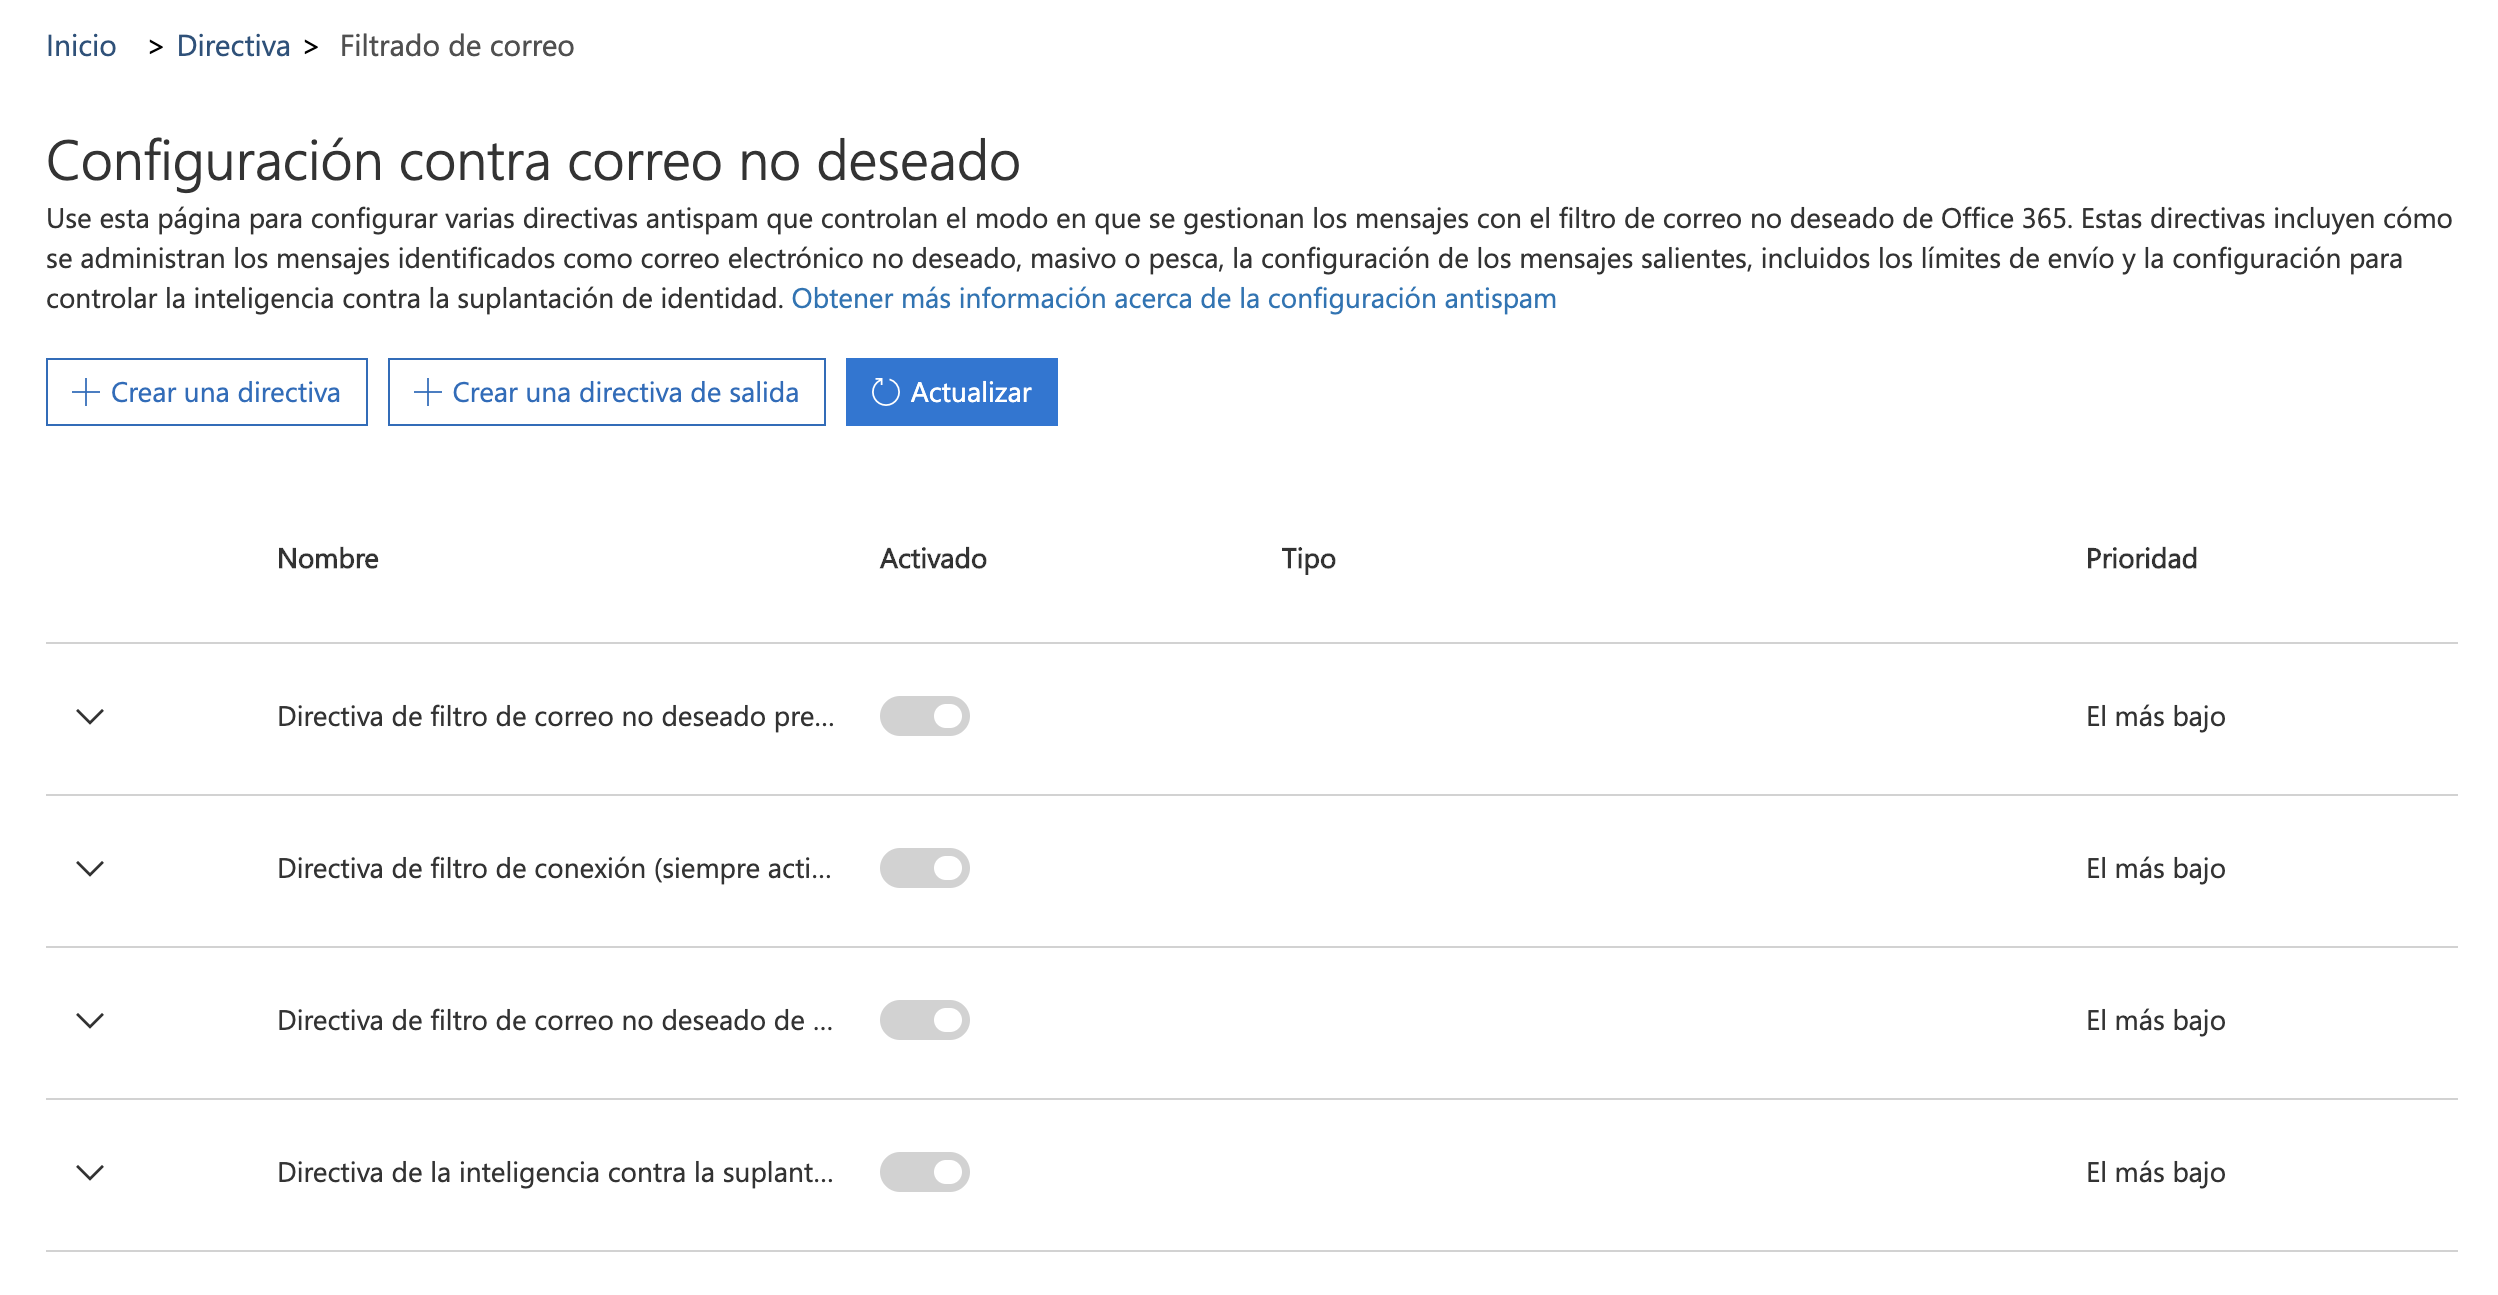Expand Directiva de la inteligencia contra la suplant... row

[90, 1173]
